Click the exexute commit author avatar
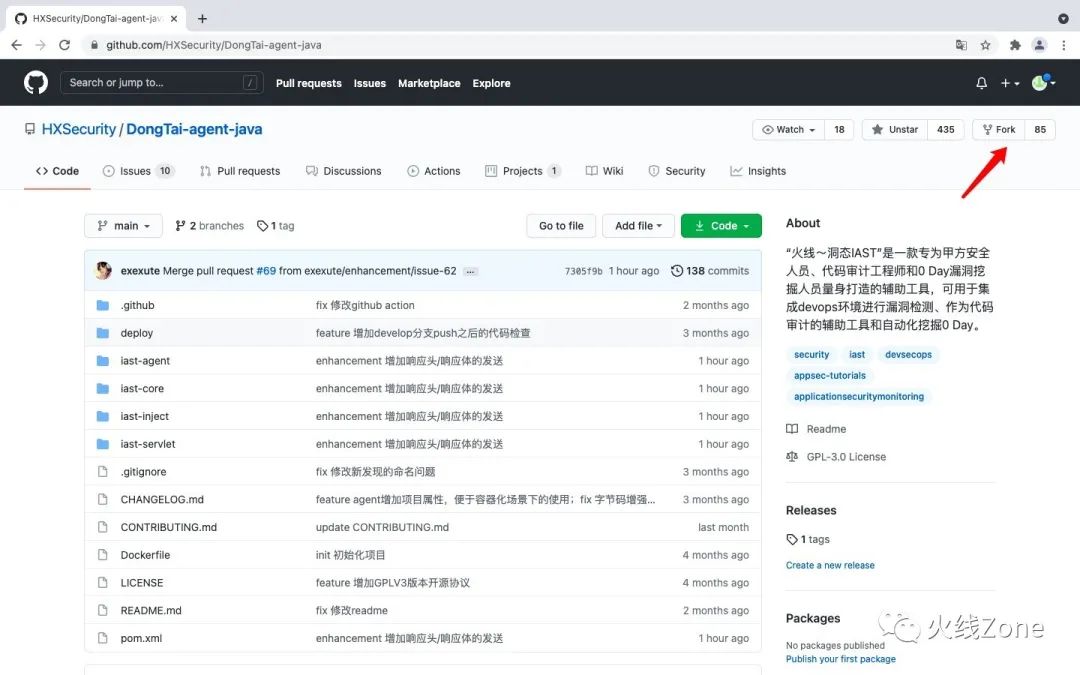Viewport: 1080px width, 675px height. click(x=103, y=270)
